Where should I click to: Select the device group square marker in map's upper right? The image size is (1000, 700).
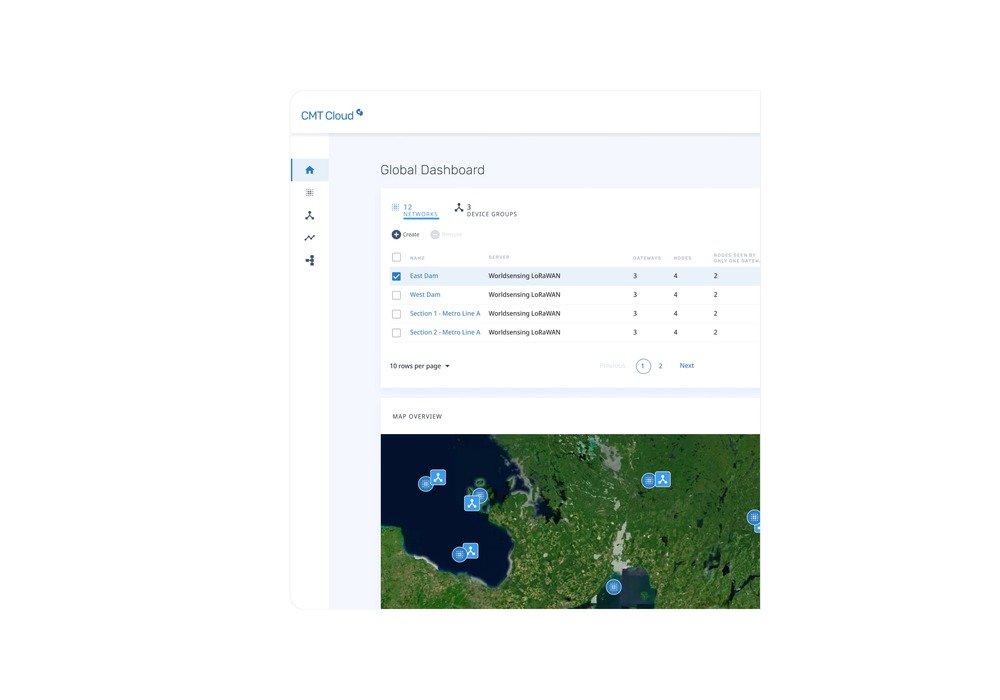pos(663,479)
